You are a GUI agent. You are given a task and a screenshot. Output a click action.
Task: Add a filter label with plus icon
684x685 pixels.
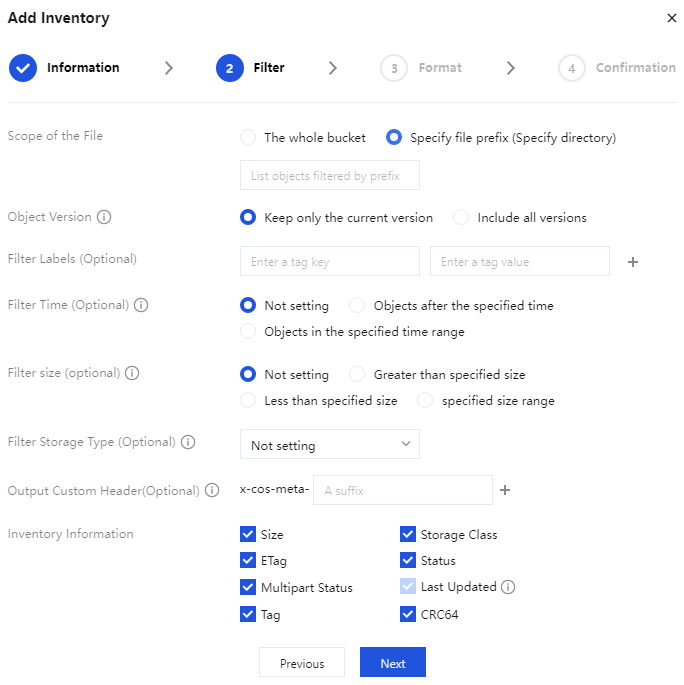click(x=633, y=262)
